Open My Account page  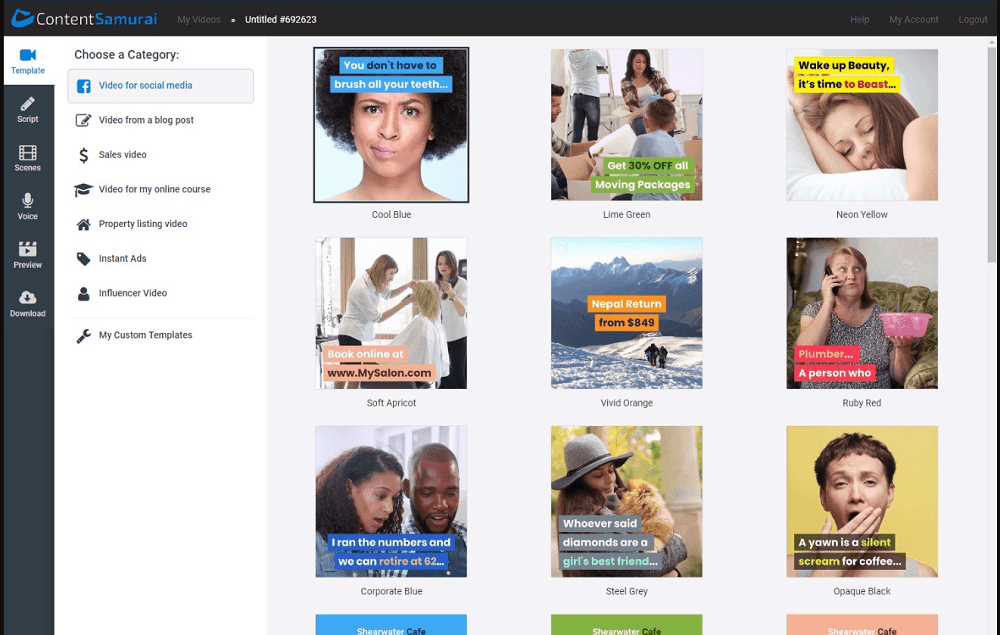point(913,19)
